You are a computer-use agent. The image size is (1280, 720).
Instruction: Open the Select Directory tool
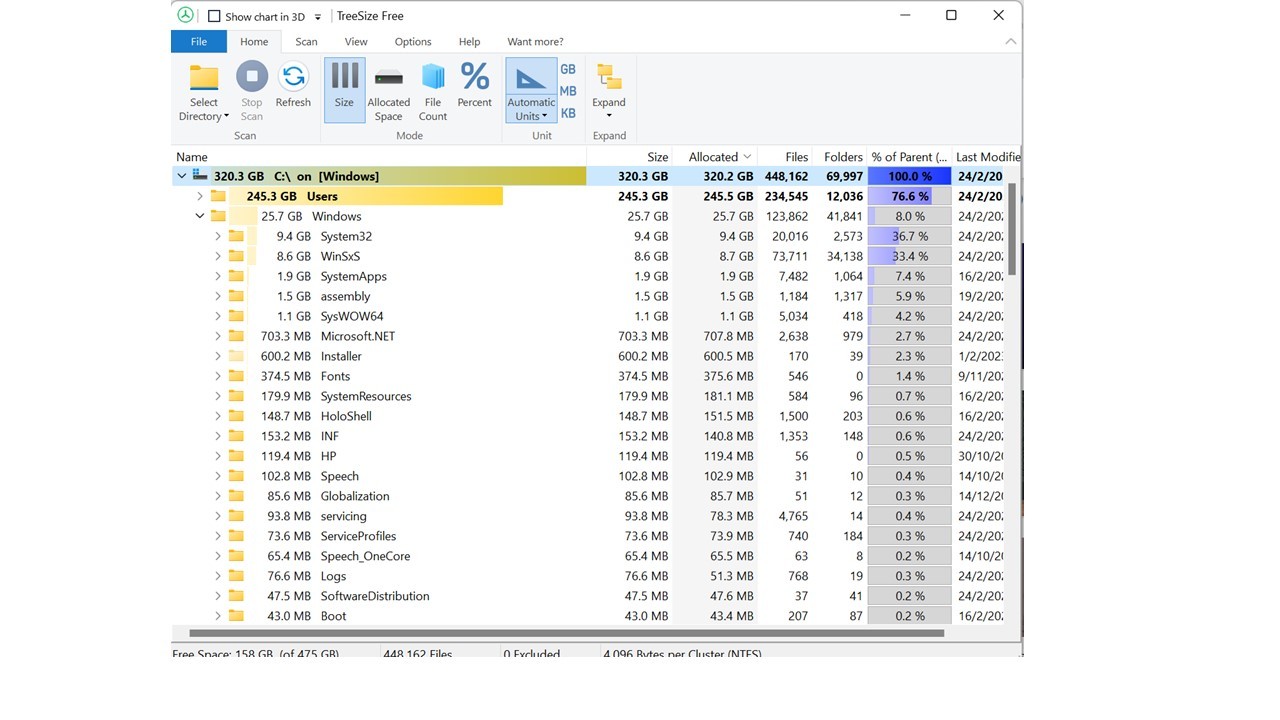point(203,89)
